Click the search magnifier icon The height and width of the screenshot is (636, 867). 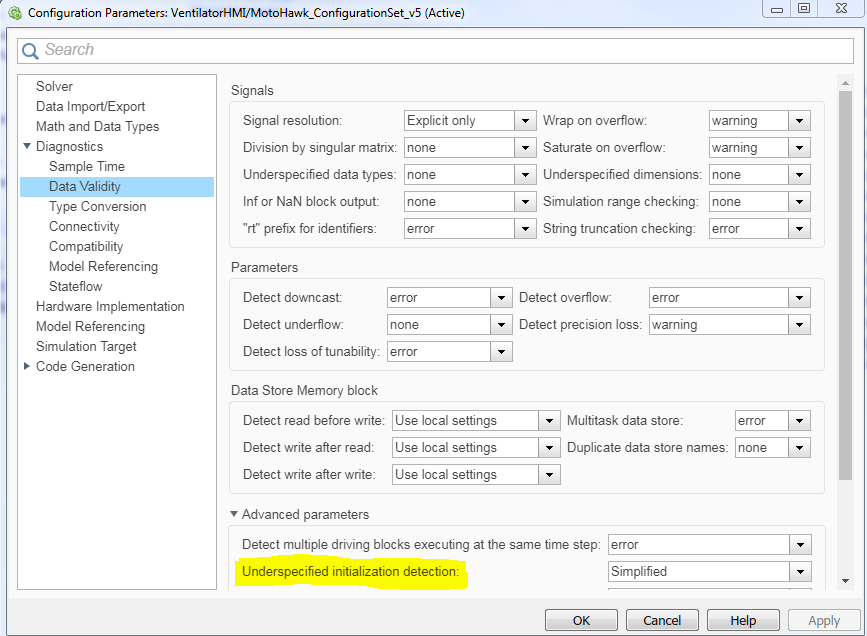pos(30,51)
